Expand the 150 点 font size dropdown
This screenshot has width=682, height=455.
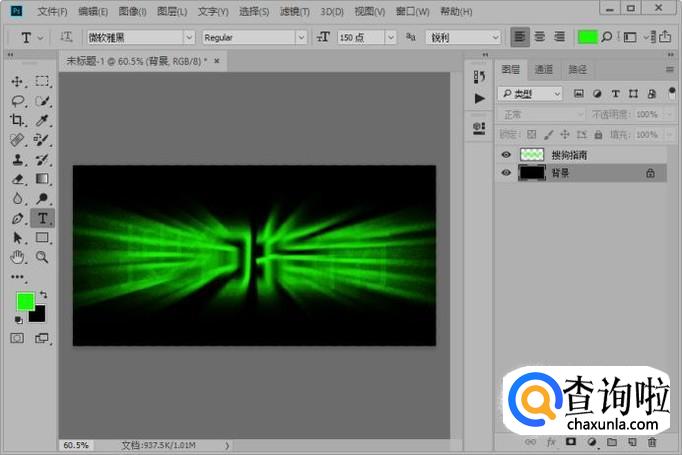pos(388,37)
